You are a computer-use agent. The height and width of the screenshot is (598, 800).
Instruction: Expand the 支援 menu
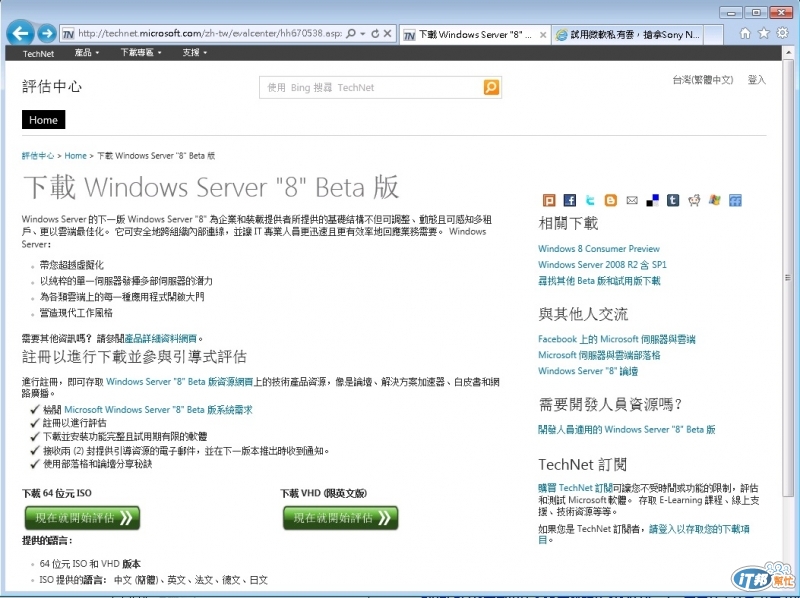pyautogui.click(x=195, y=53)
